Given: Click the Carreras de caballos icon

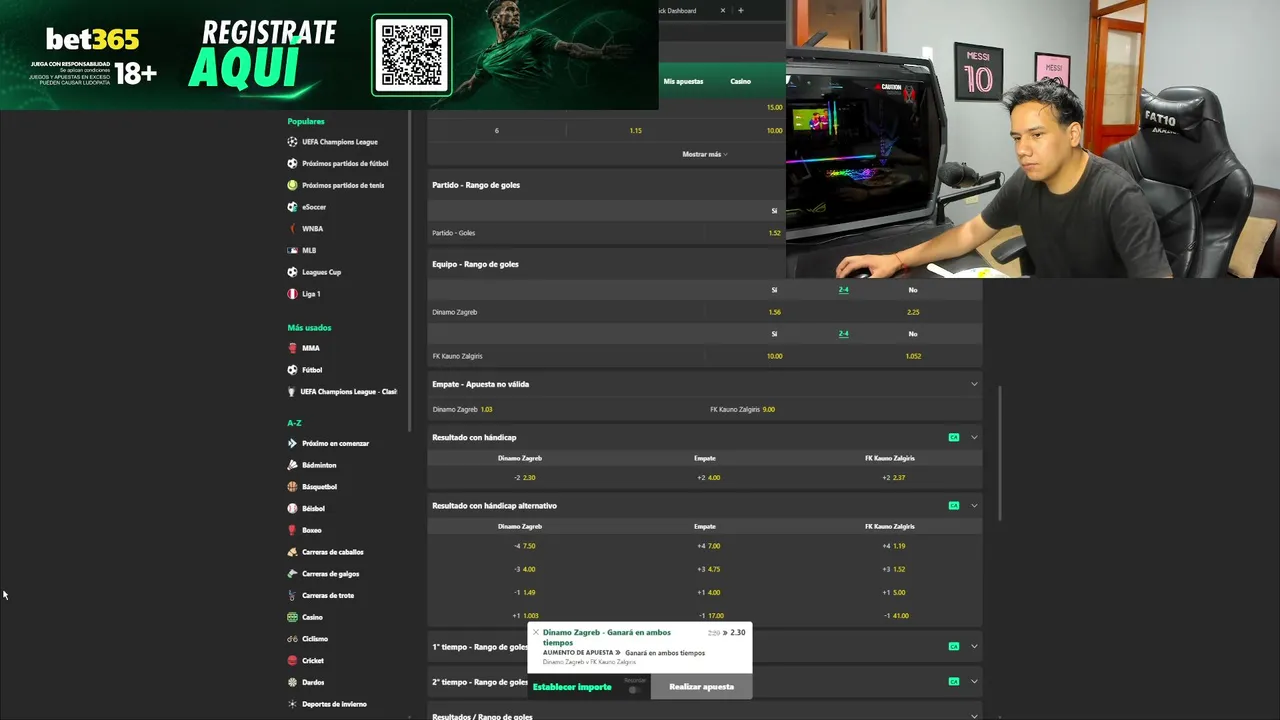Looking at the screenshot, I should (x=292, y=552).
